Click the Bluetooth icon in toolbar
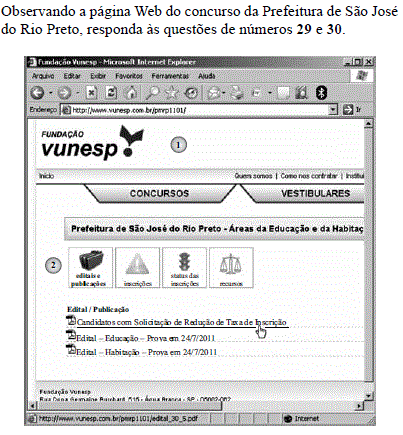Viewport: 403px width, 435px height. pos(321,93)
